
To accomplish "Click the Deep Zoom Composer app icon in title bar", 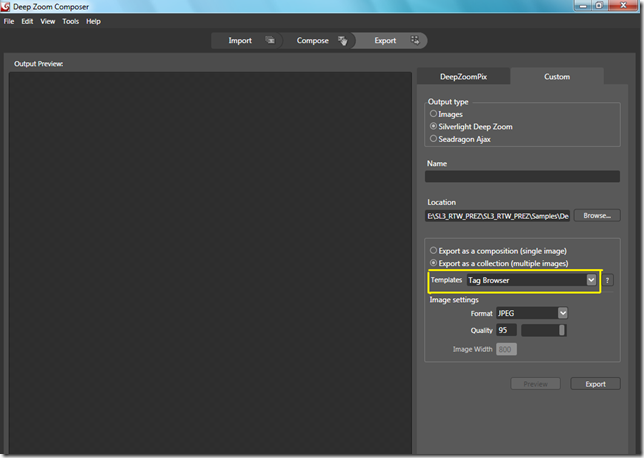I will click(x=5, y=7).
